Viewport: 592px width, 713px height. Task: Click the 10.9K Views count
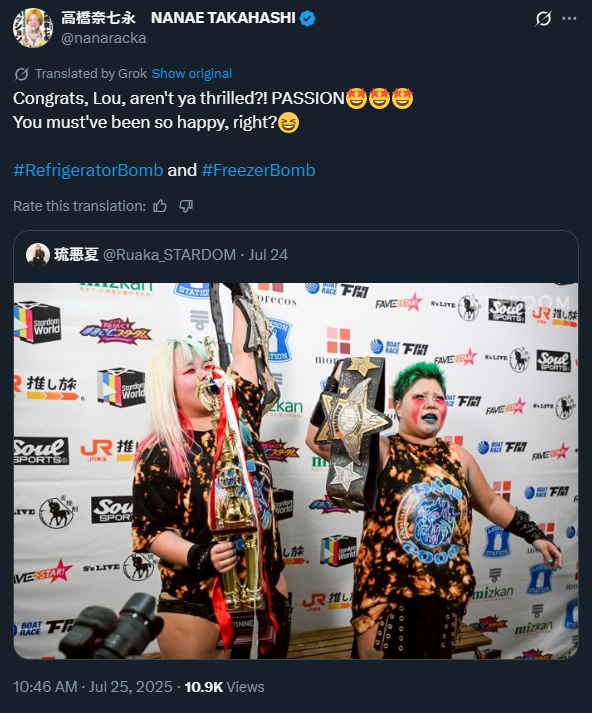click(224, 687)
